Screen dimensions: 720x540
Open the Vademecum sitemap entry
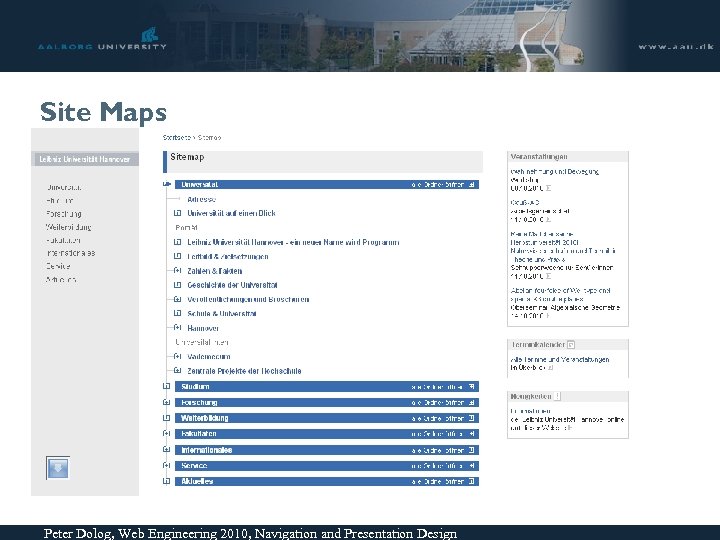(209, 357)
